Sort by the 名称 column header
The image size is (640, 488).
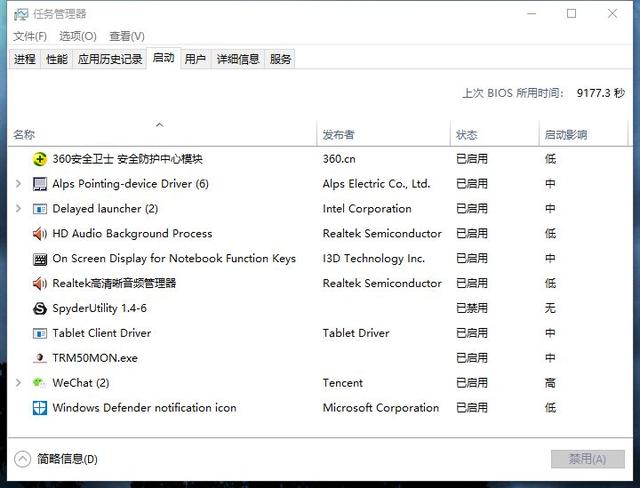pos(162,134)
